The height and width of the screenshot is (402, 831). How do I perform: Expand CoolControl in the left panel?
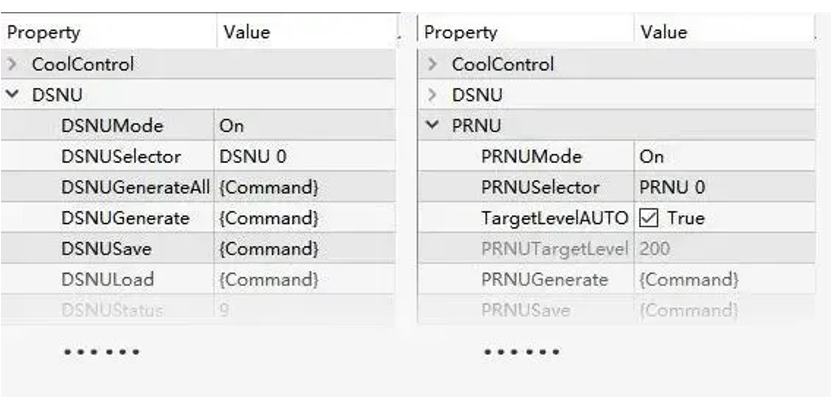[12, 64]
